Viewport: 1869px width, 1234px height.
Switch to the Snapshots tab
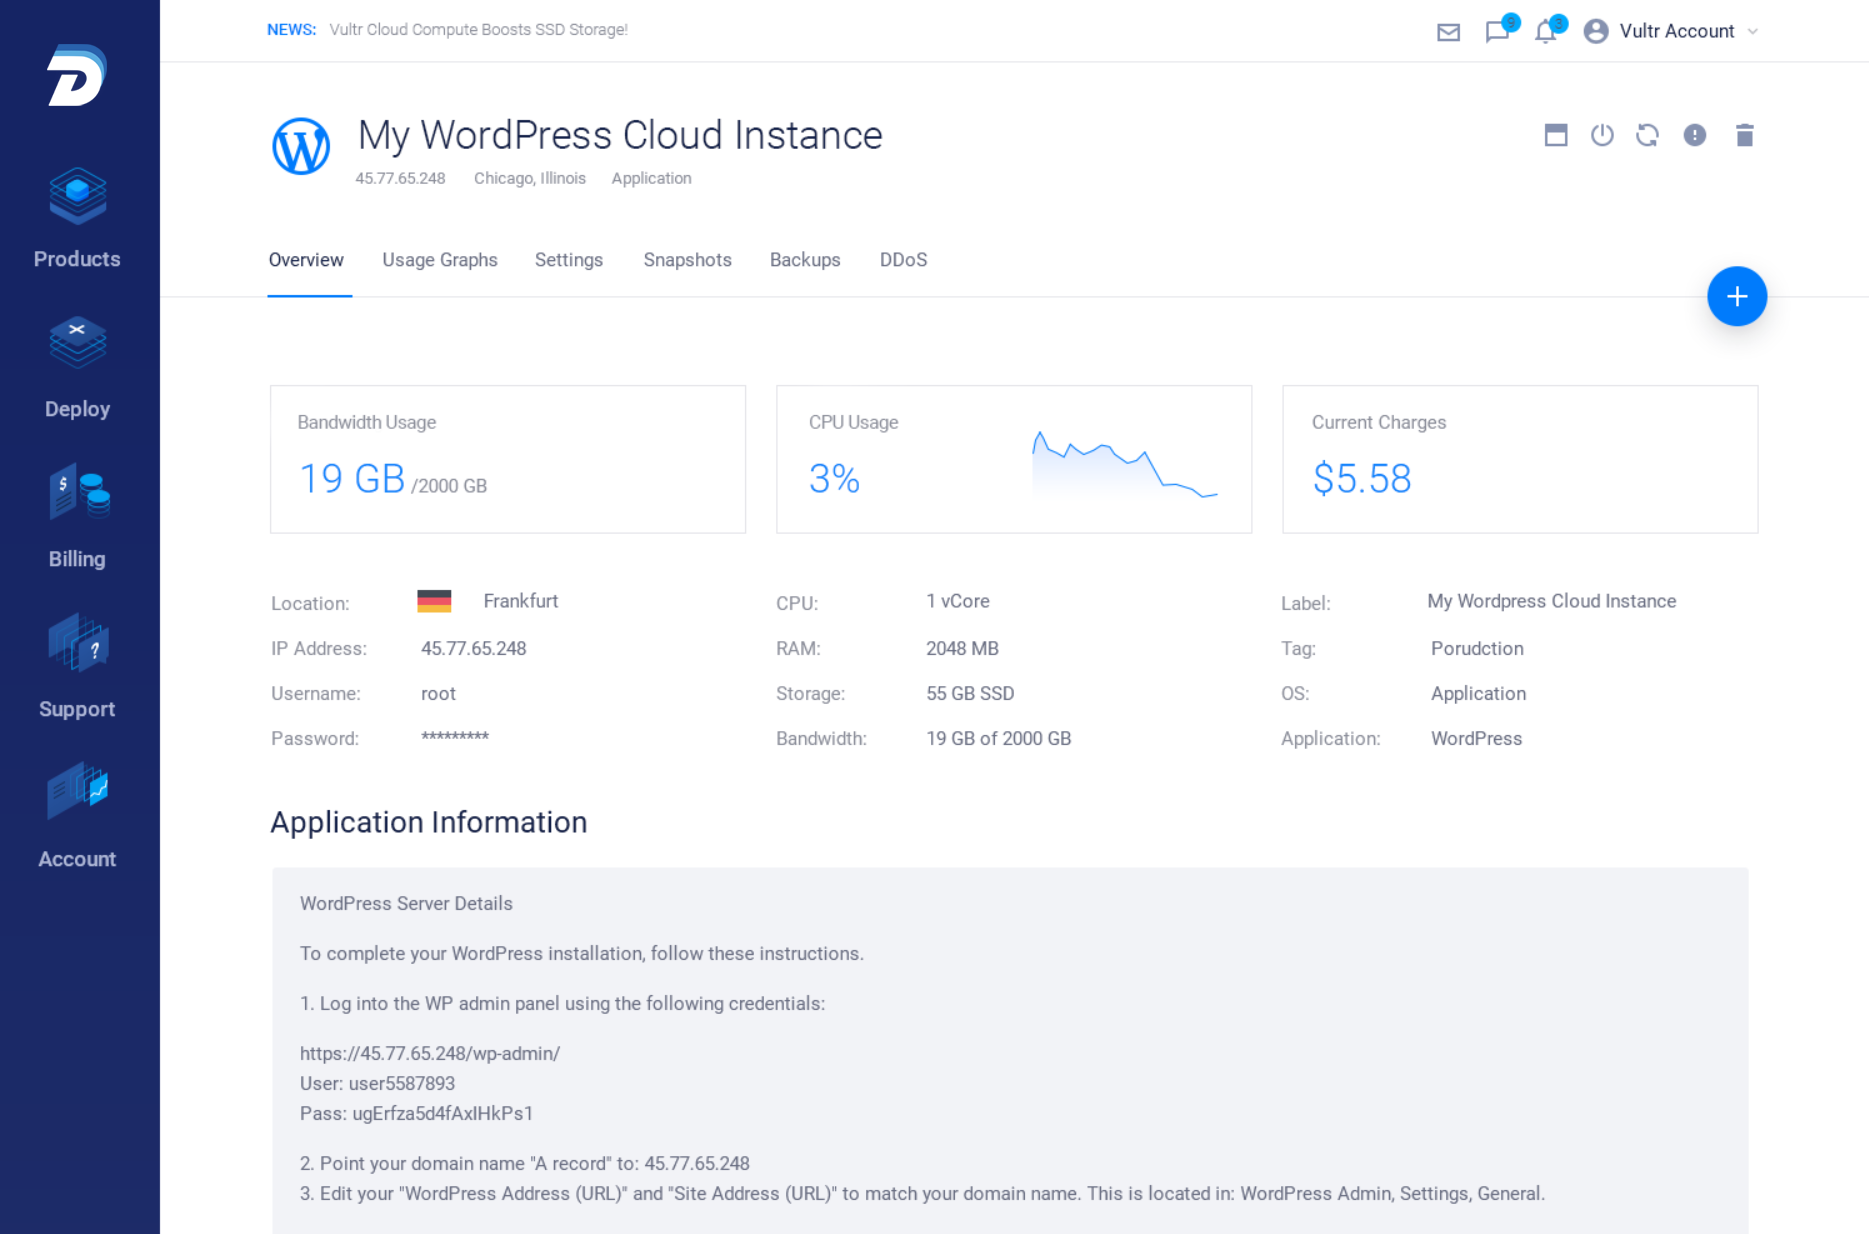(x=688, y=260)
